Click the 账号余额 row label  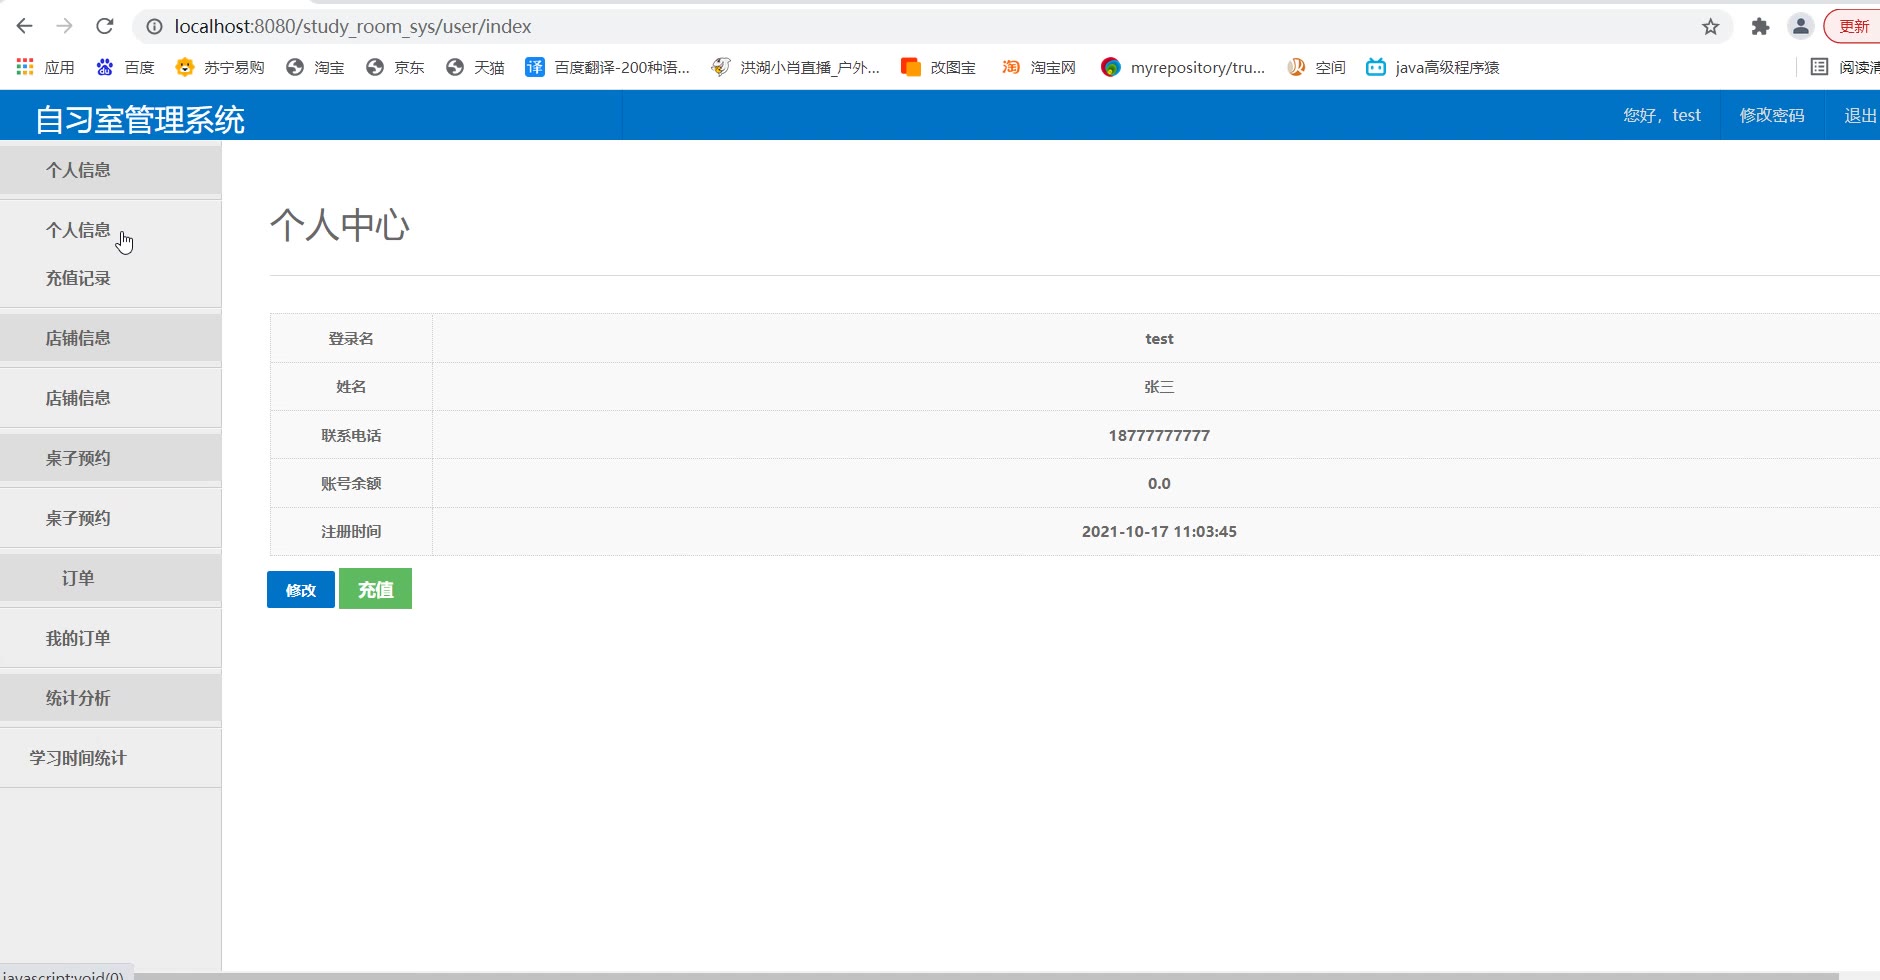pyautogui.click(x=351, y=483)
